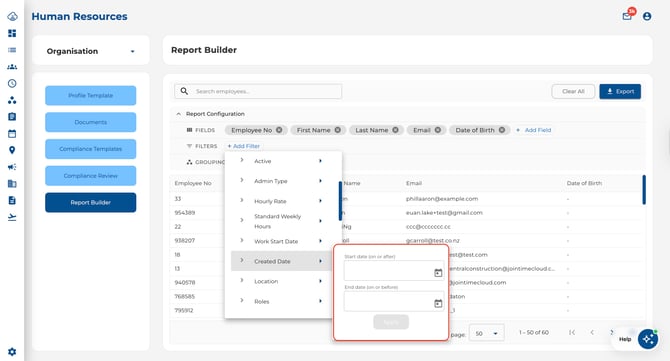Image resolution: width=670 pixels, height=361 pixels.
Task: Go to previous page of results
Action: pos(592,332)
